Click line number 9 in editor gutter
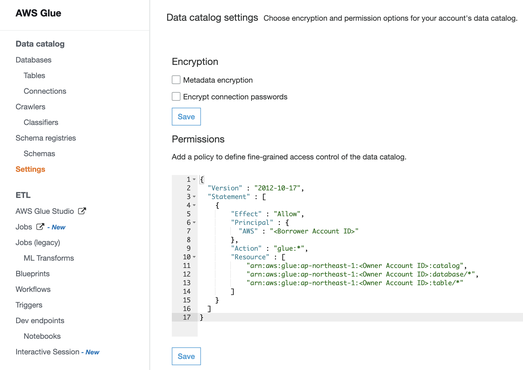This screenshot has height=370, width=523. click(x=188, y=249)
